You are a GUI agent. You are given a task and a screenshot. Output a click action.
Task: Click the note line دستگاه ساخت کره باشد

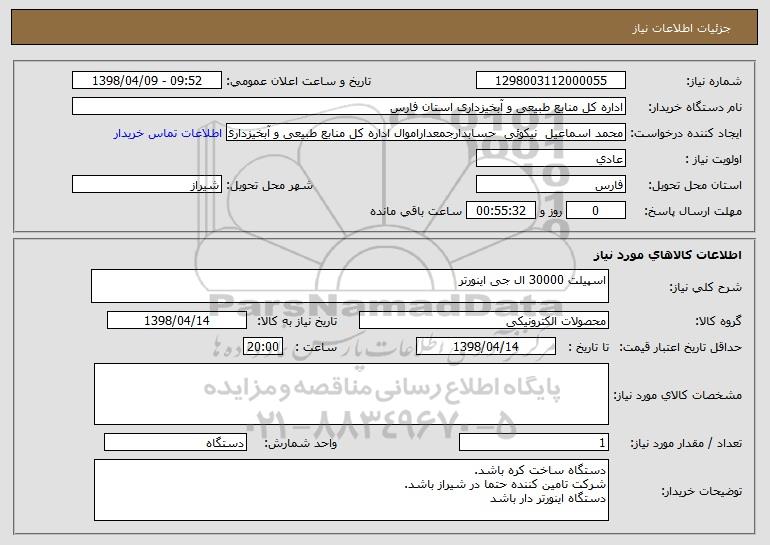(x=540, y=470)
